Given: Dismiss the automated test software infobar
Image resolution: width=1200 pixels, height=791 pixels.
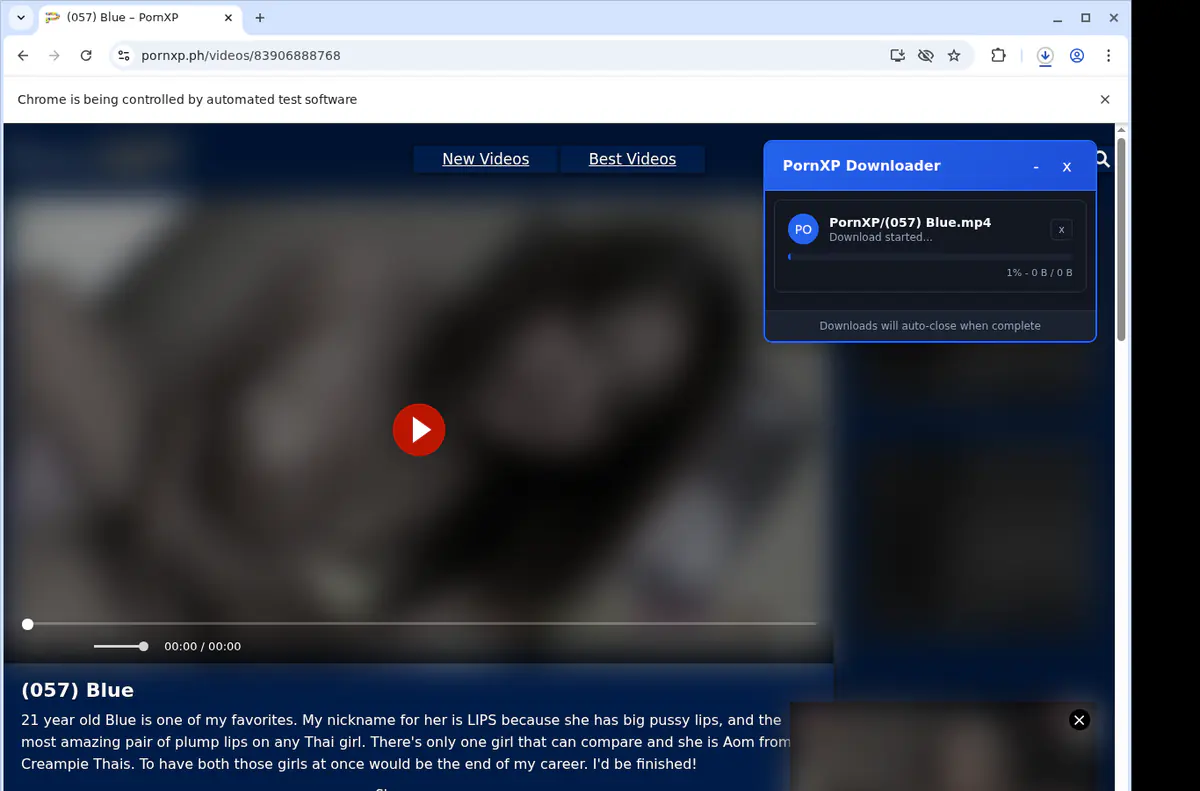Looking at the screenshot, I should pos(1105,99).
